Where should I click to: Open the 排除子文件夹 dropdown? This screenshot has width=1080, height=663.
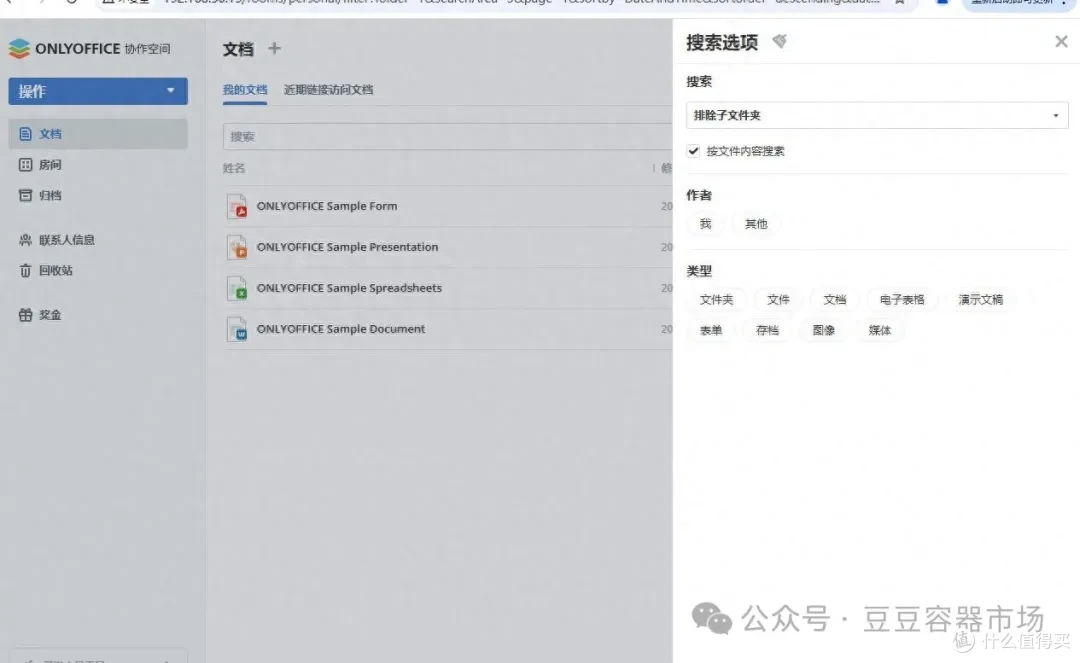coord(877,115)
